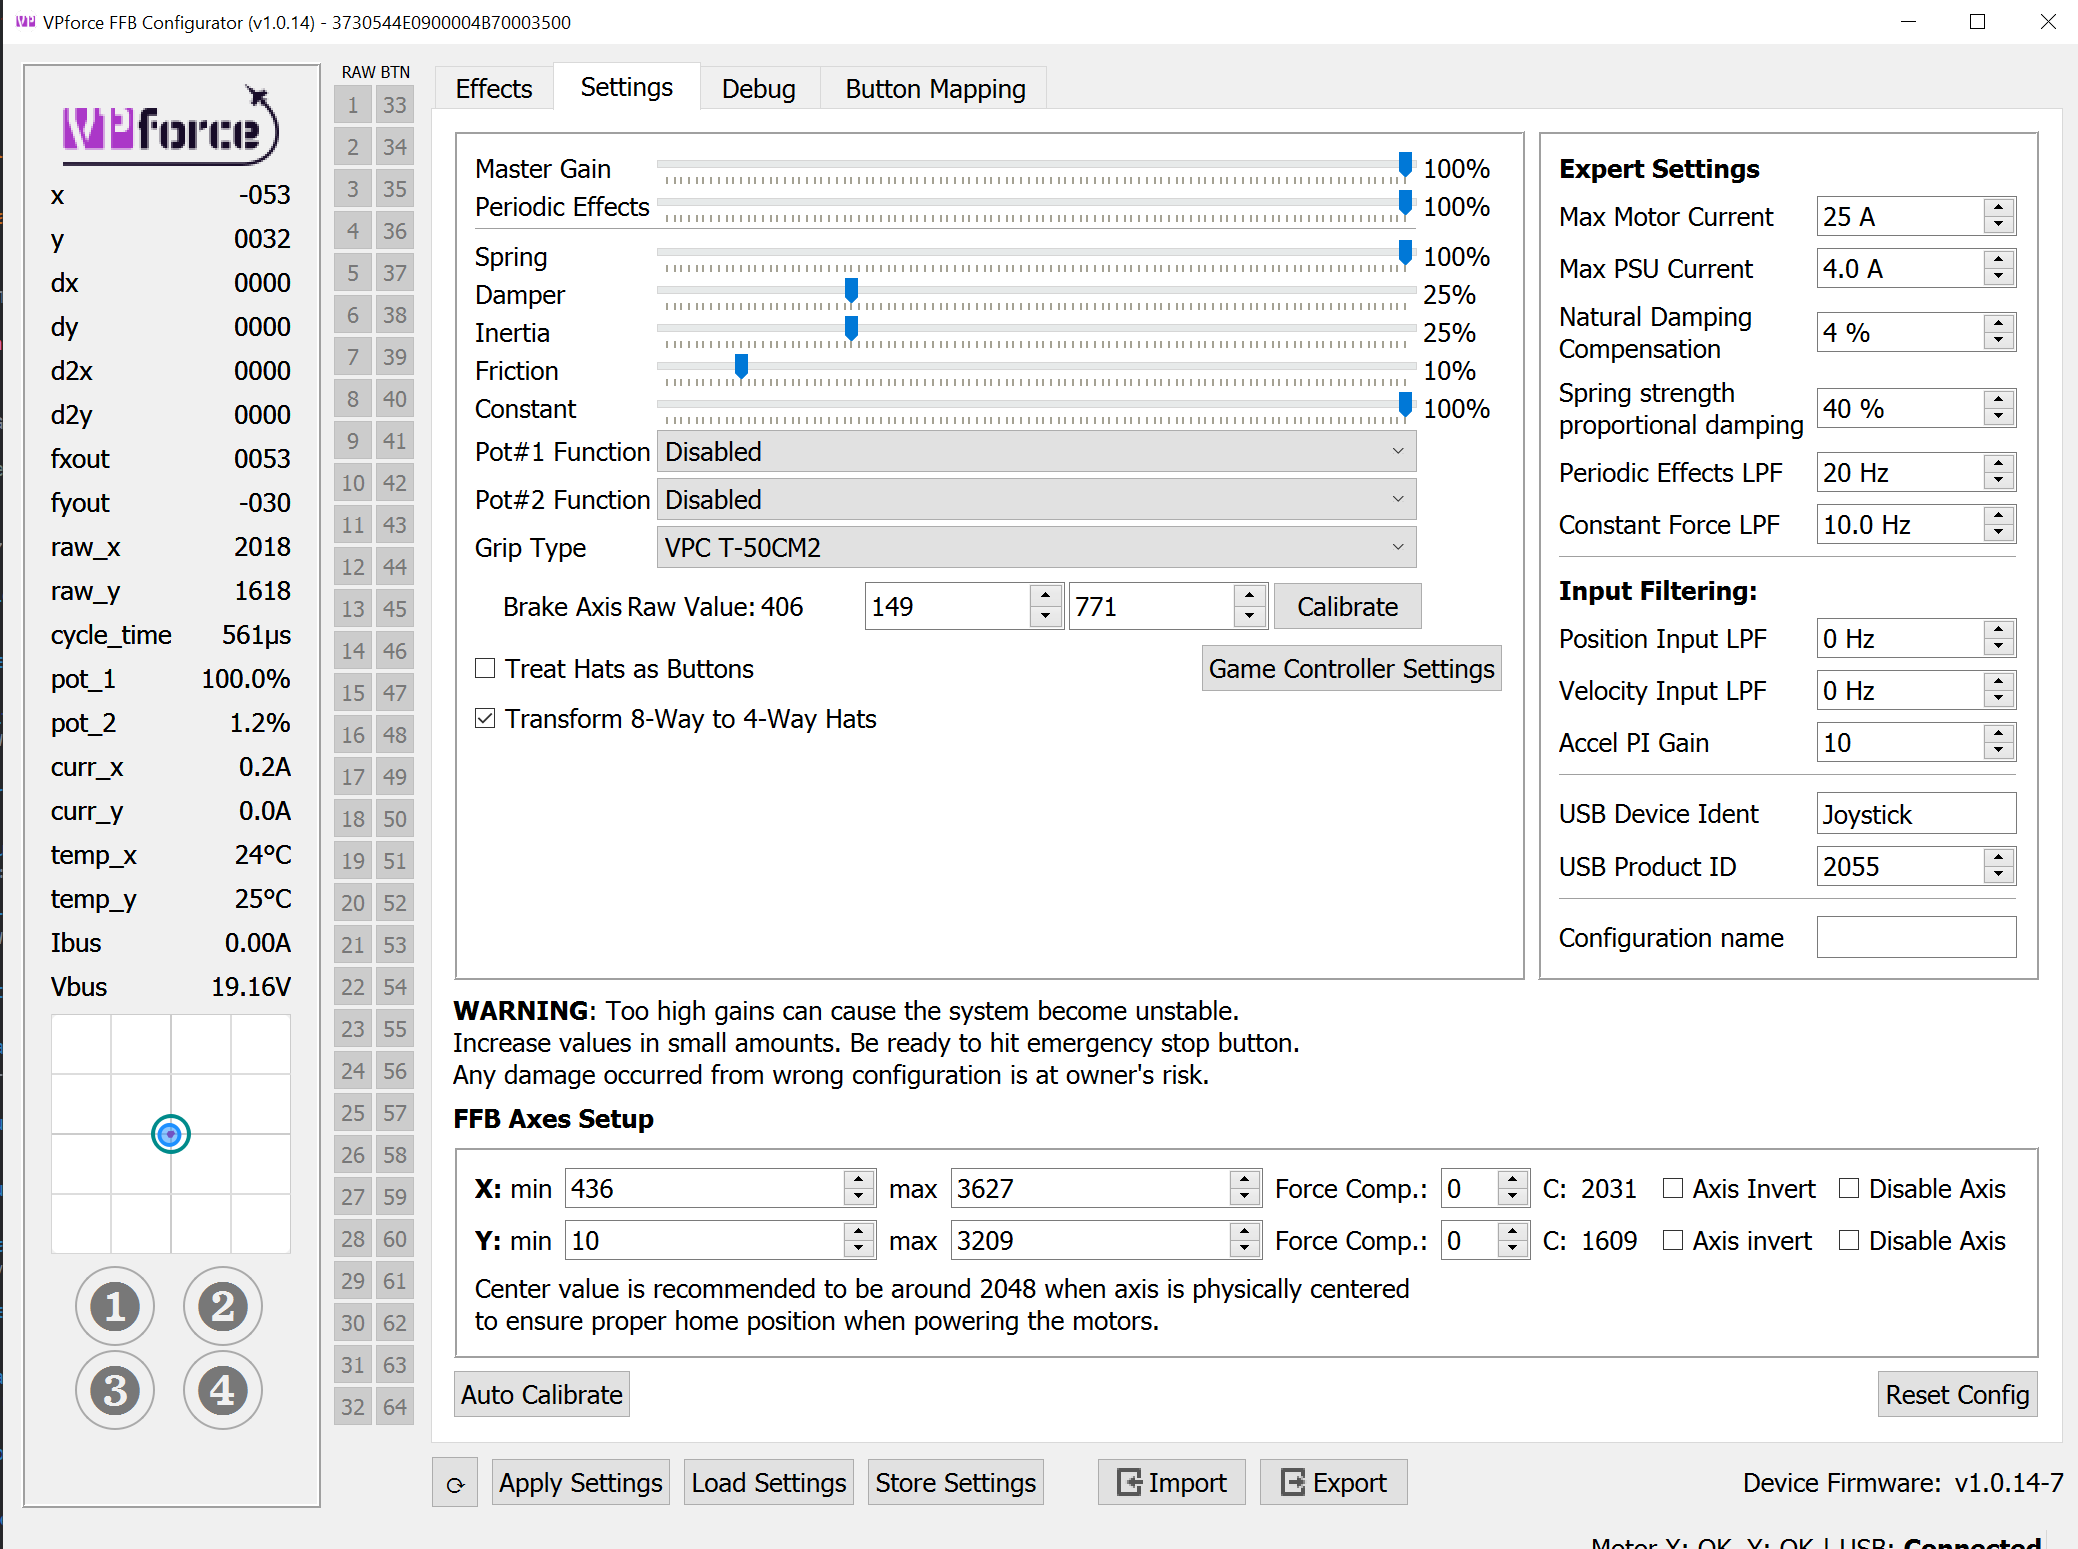This screenshot has height=1549, width=2078.
Task: Expand the Grip Type dropdown
Action: pos(1035,548)
